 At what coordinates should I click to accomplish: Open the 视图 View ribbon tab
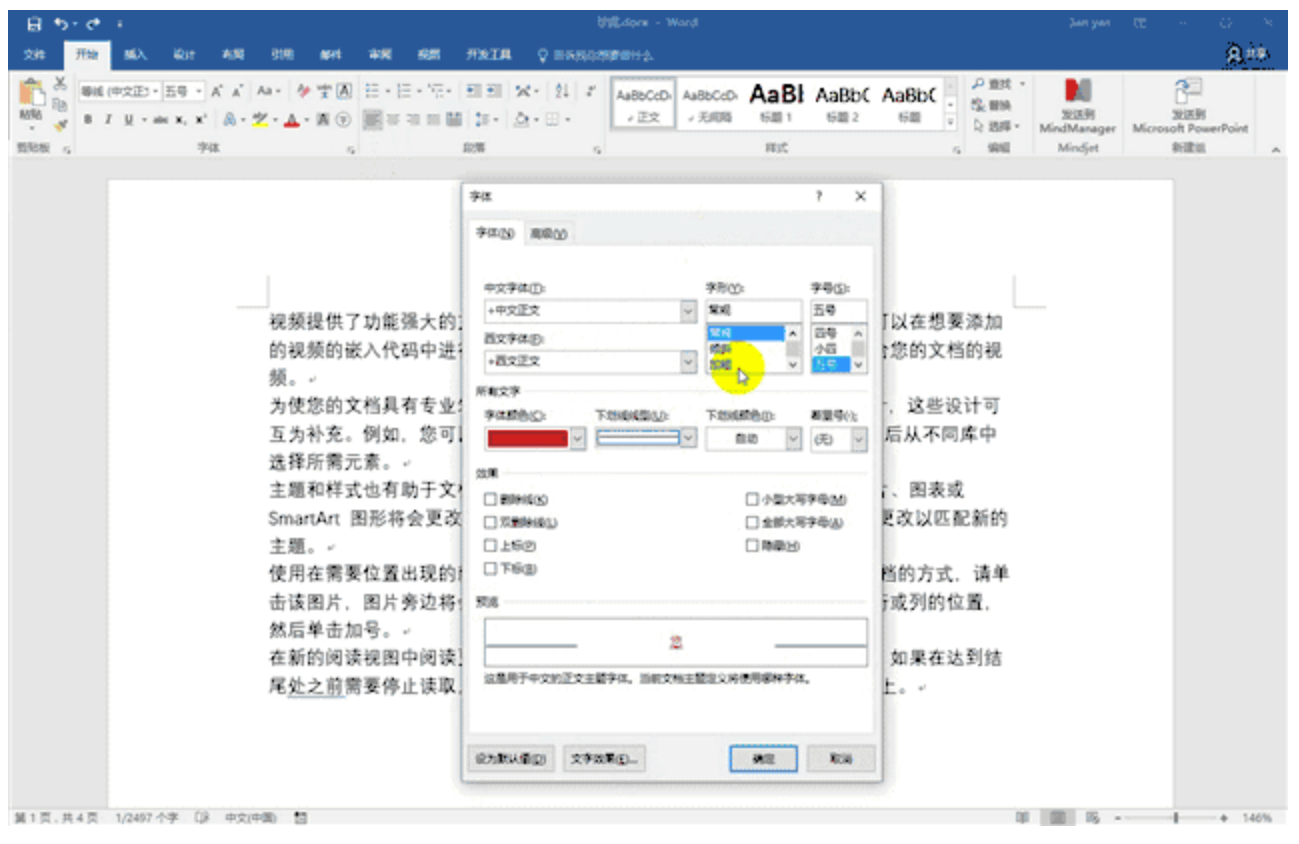click(429, 55)
